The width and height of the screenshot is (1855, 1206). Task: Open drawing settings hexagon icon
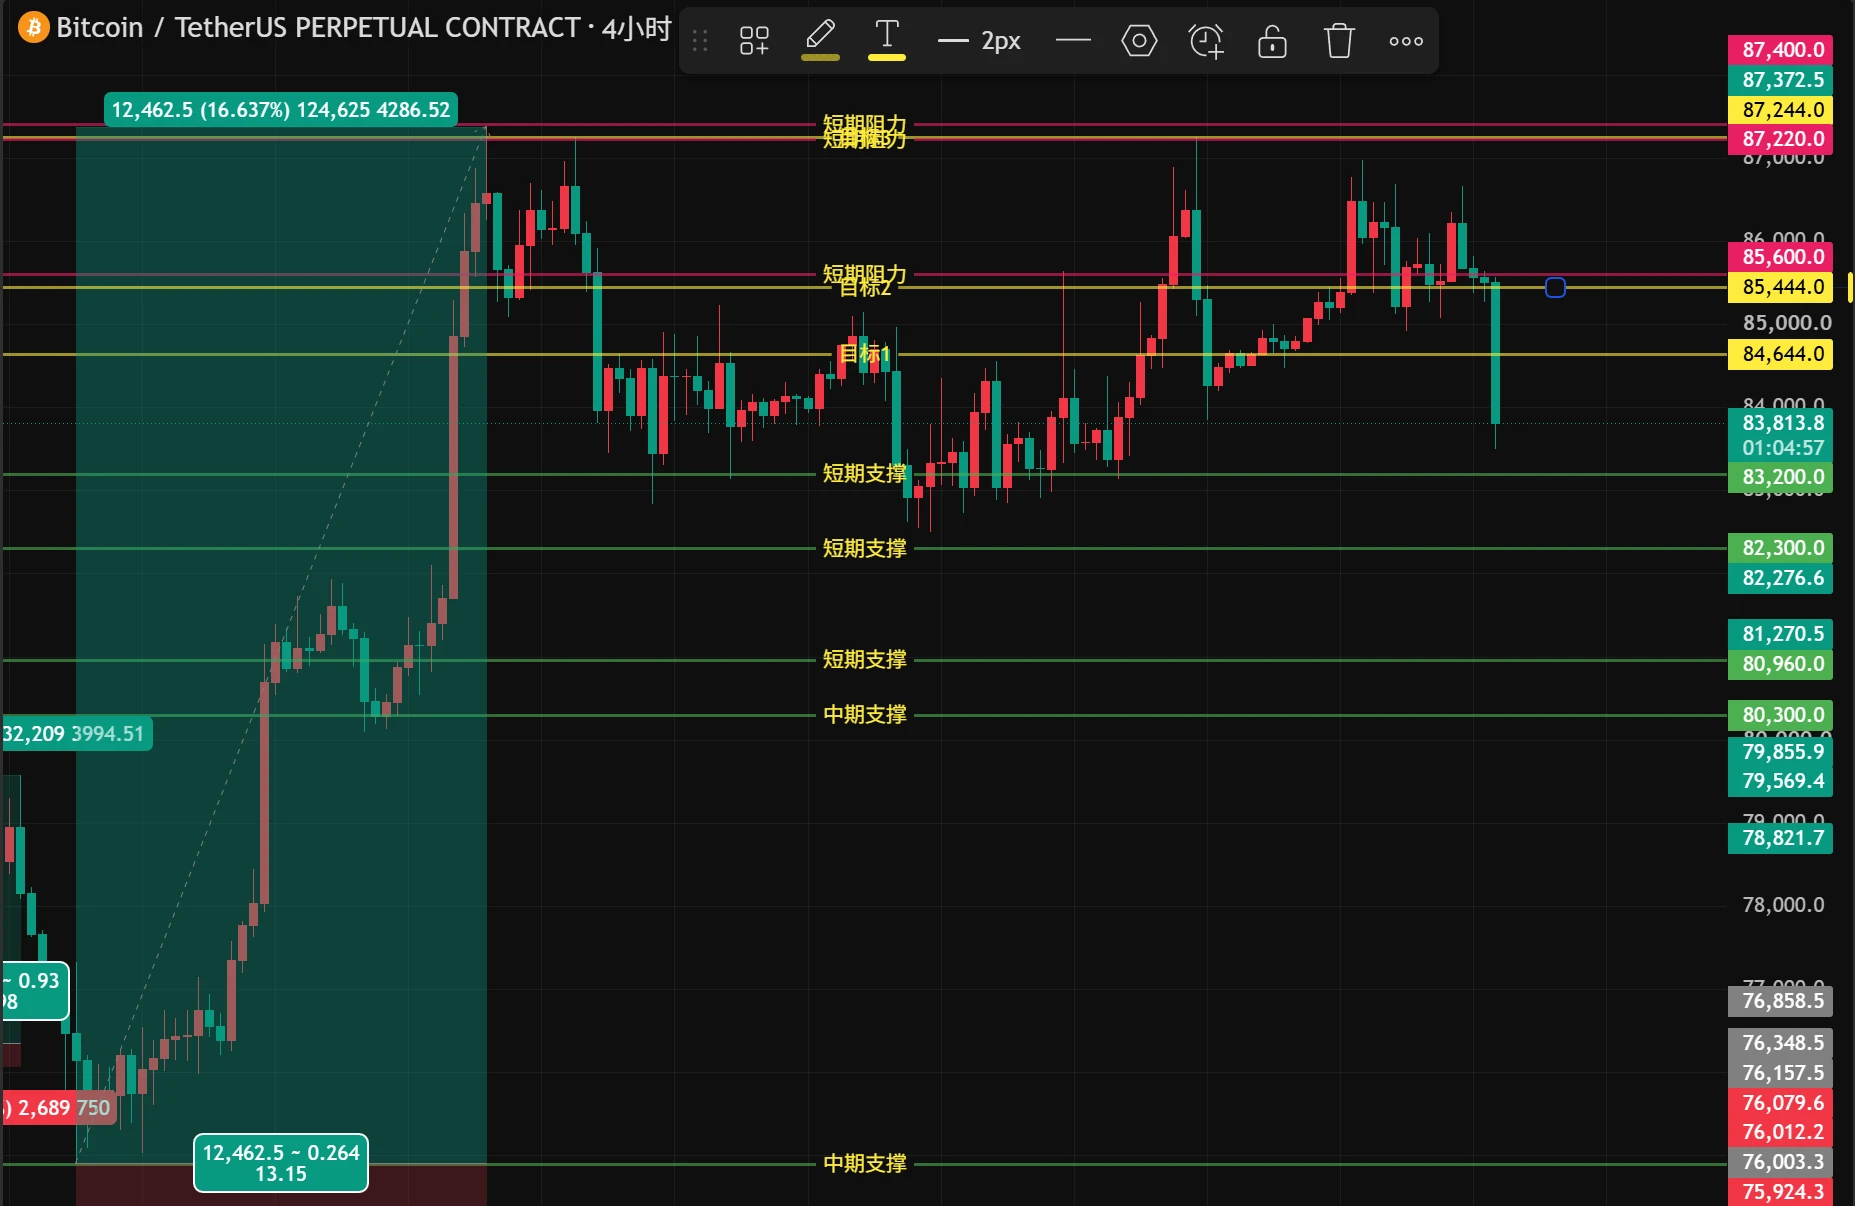[x=1139, y=41]
